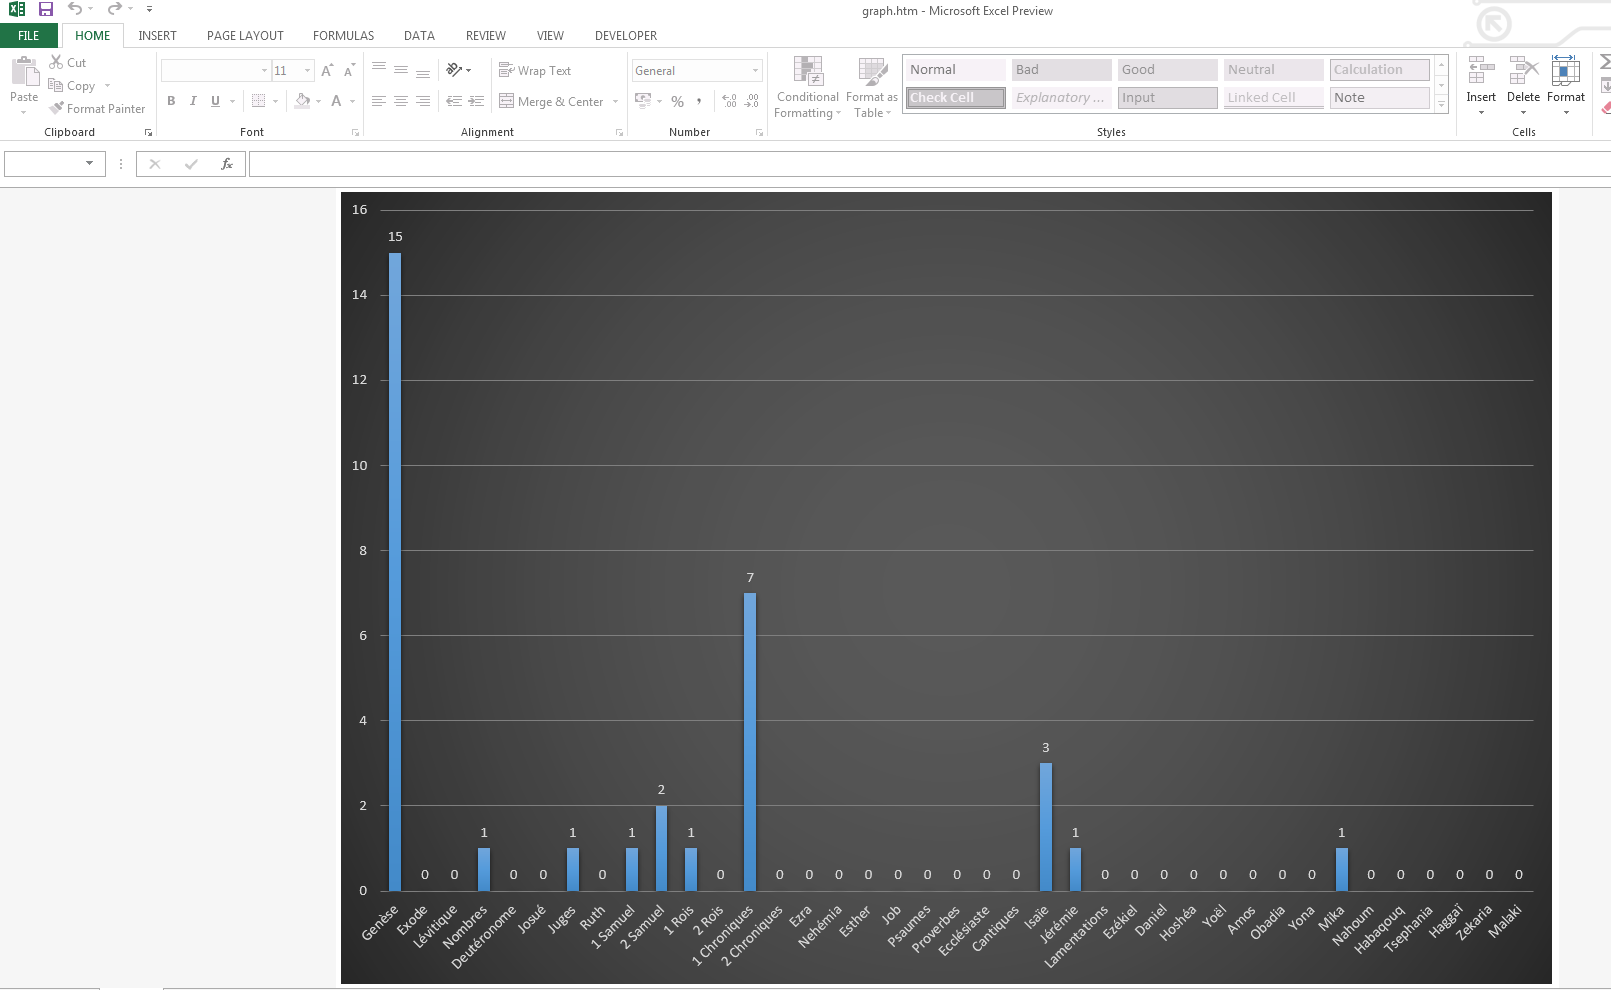Click the Paste clipboard icon
The height and width of the screenshot is (990, 1611).
pyautogui.click(x=24, y=72)
